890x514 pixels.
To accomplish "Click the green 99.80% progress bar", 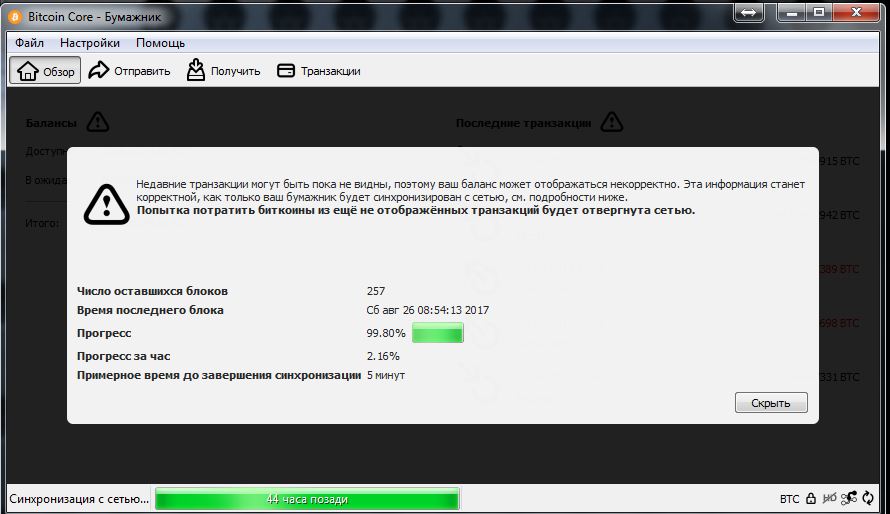I will point(437,333).
